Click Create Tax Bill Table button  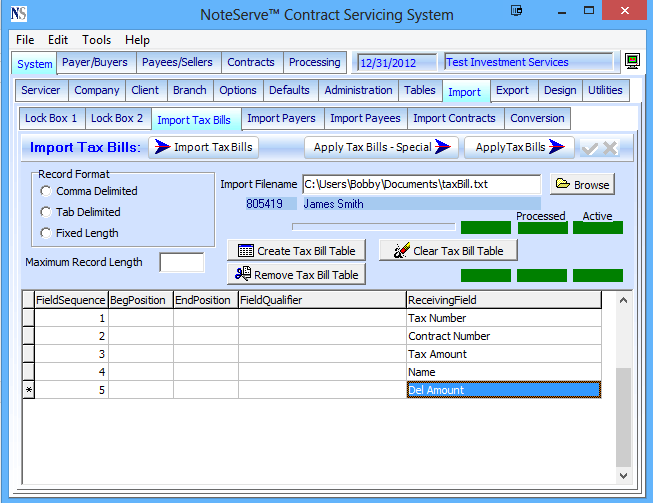(296, 251)
